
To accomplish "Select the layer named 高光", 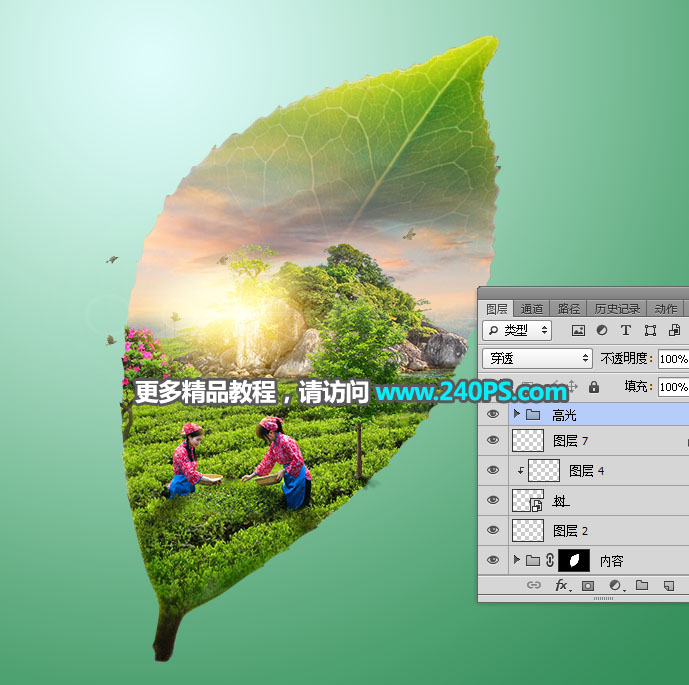I will click(x=564, y=415).
